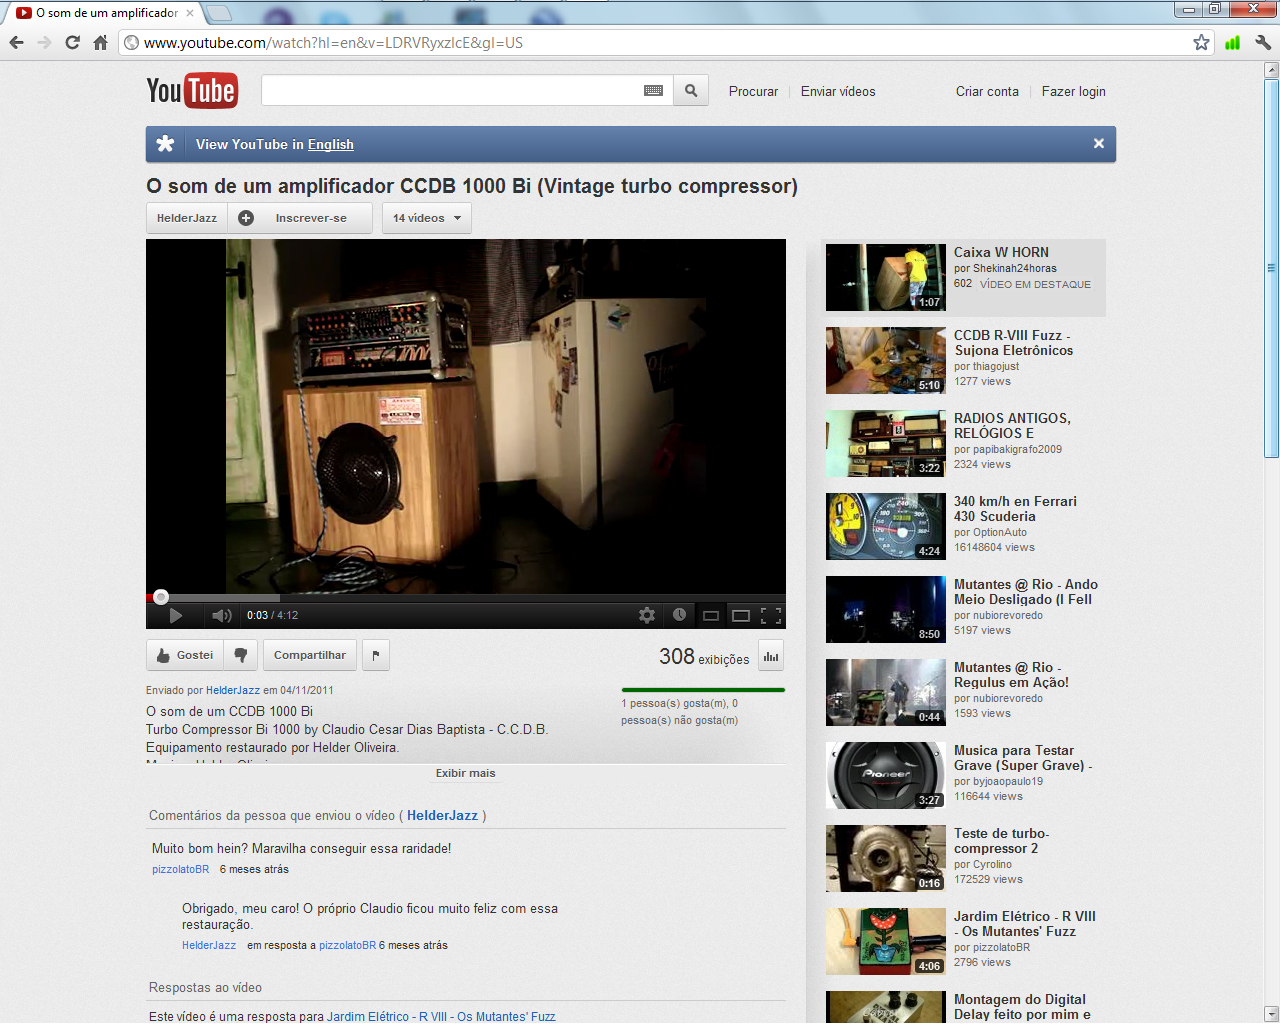
Task: Open the on-screen keyboard in search box
Action: click(653, 91)
